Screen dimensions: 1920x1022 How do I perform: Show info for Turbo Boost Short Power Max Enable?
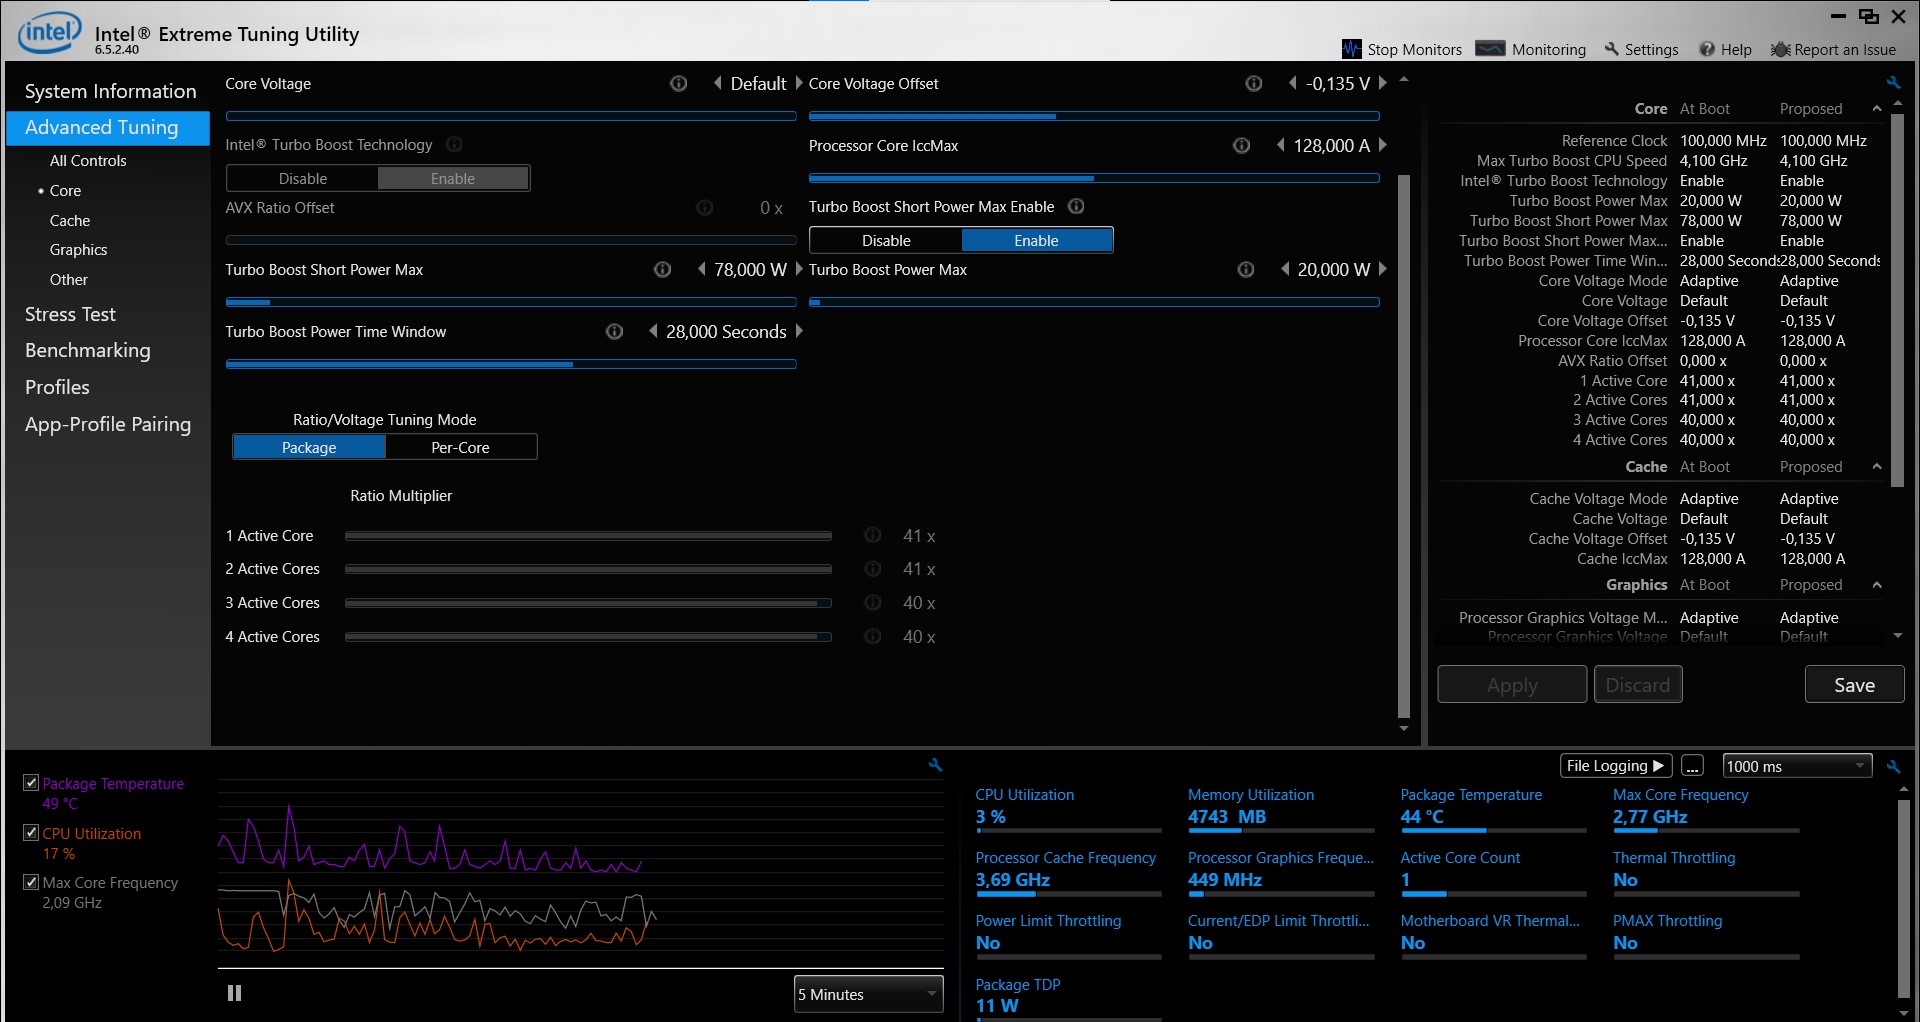1076,207
